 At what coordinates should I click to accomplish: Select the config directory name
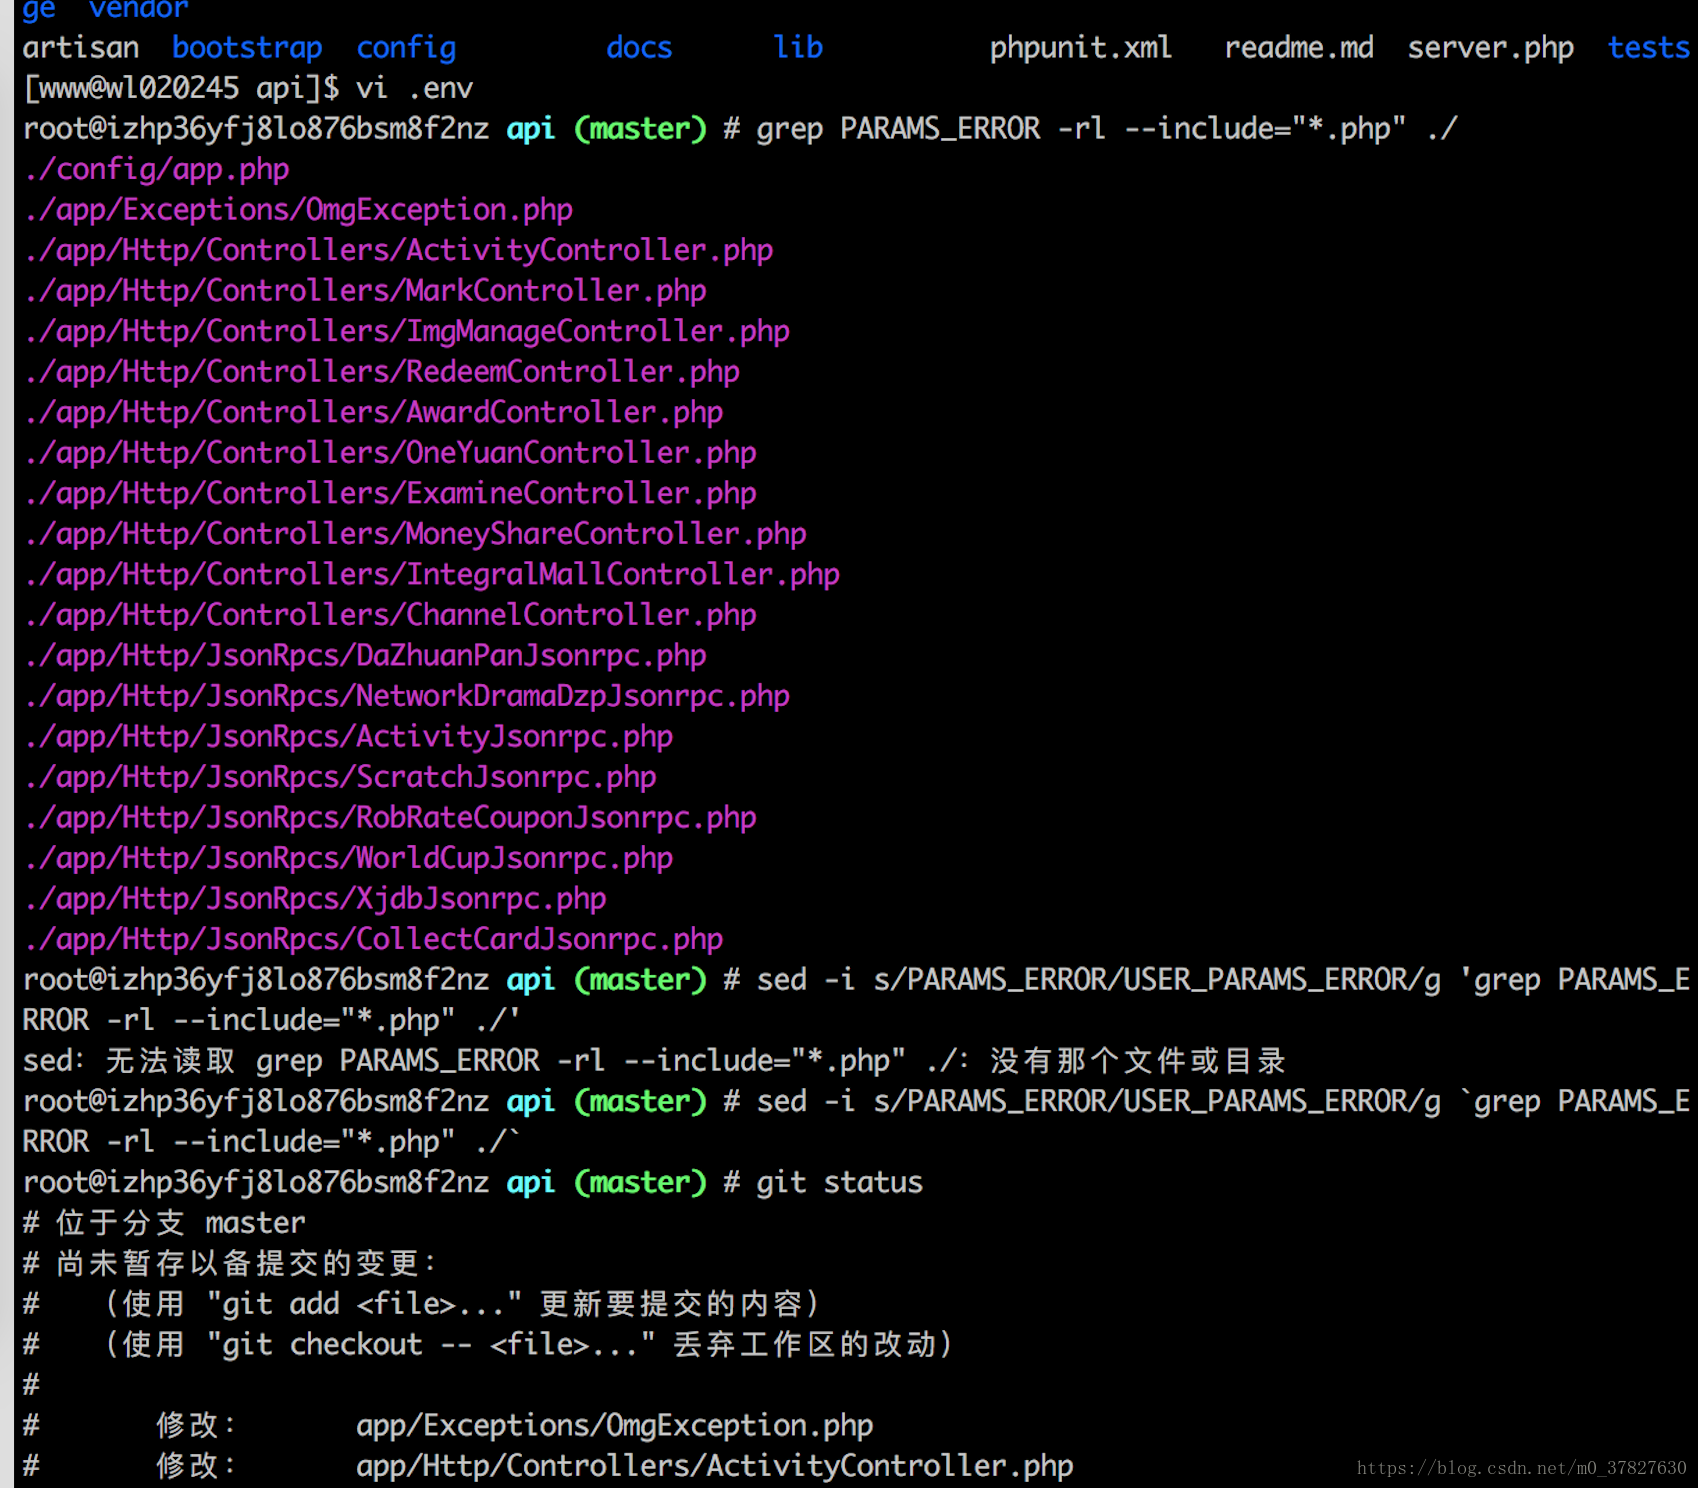[405, 47]
